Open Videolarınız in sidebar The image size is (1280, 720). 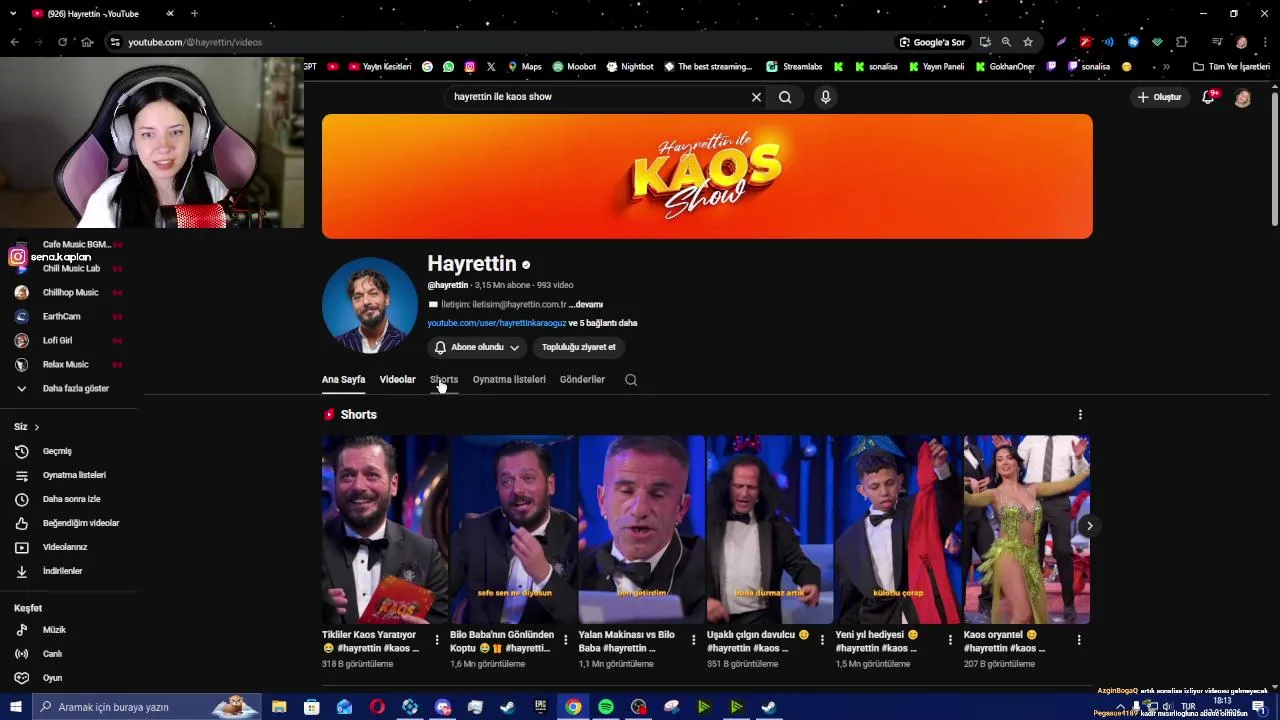click(x=68, y=547)
